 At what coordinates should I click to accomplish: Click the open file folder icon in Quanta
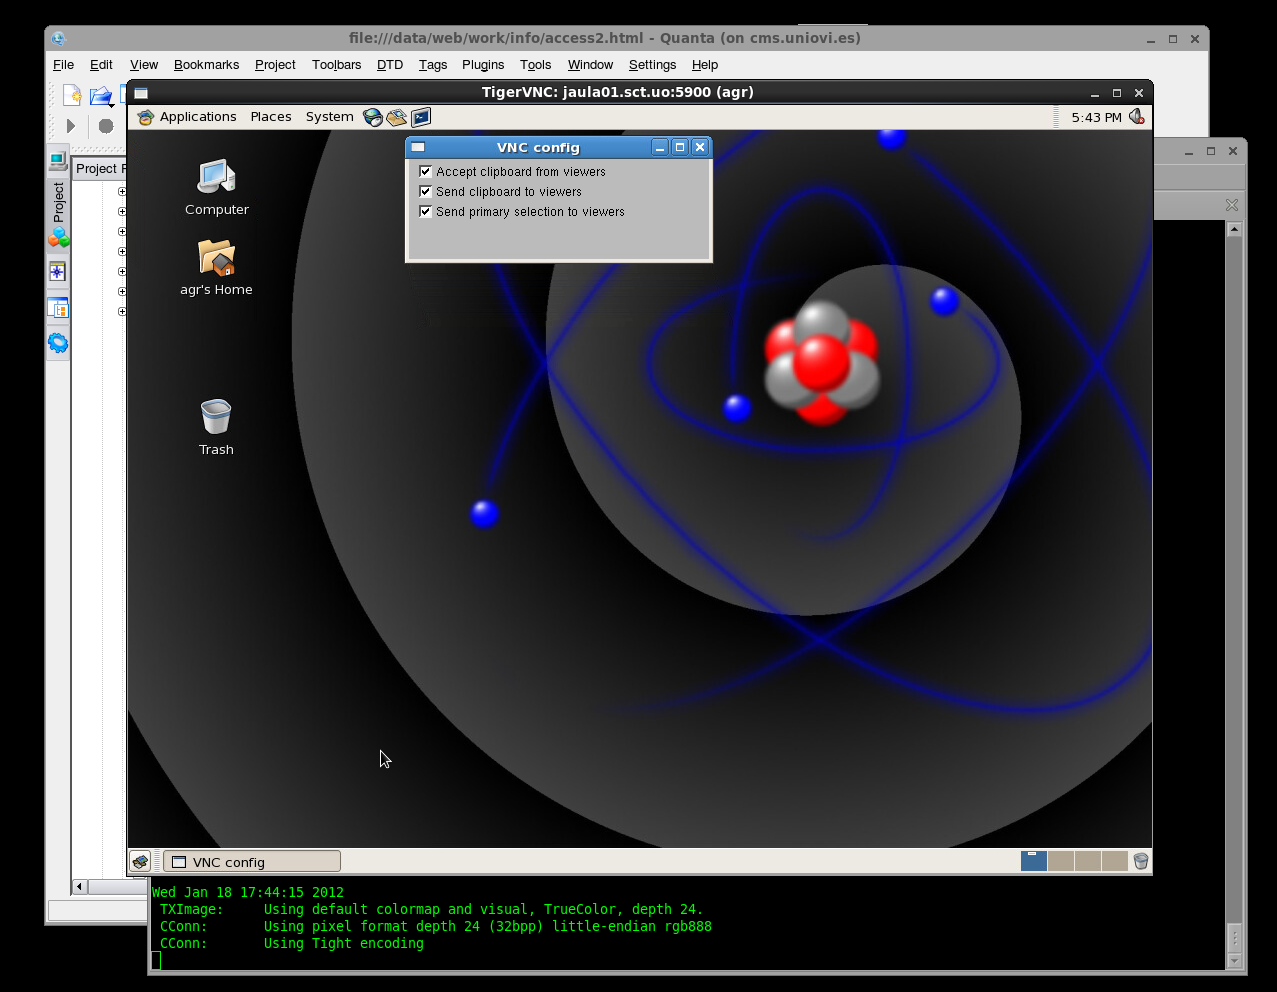(x=100, y=95)
